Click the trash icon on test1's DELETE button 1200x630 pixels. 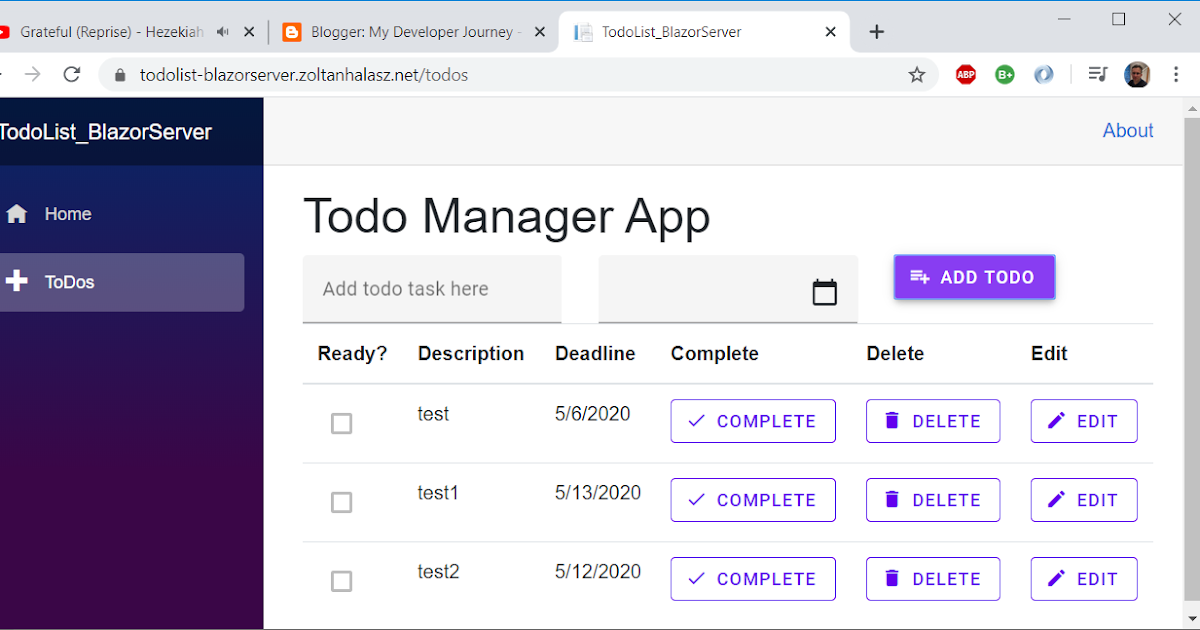(891, 499)
